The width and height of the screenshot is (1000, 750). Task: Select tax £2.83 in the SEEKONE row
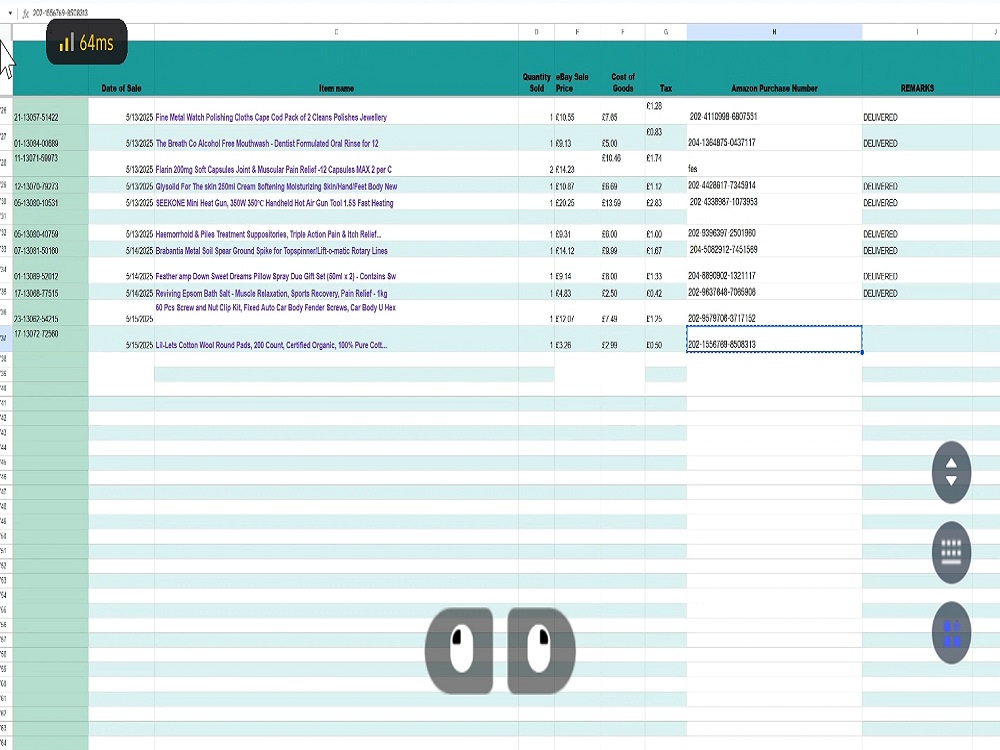pos(666,202)
